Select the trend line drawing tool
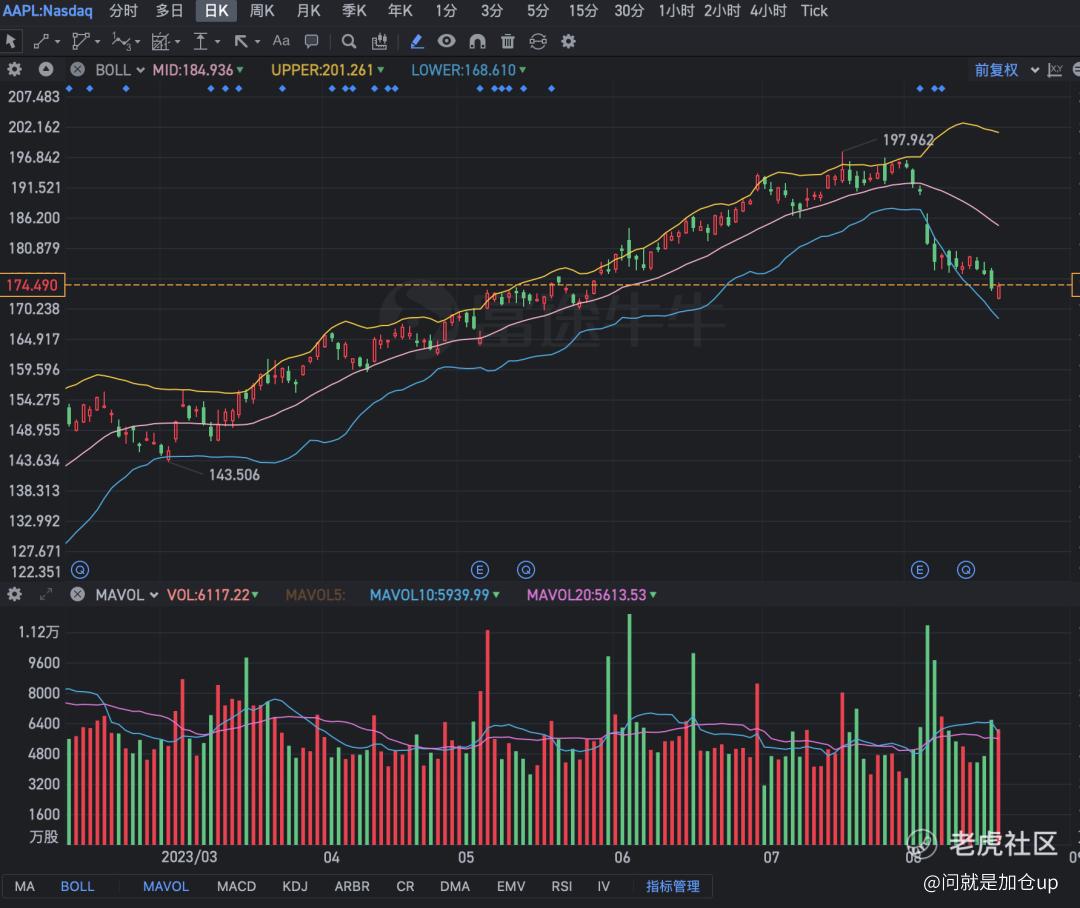 point(41,41)
